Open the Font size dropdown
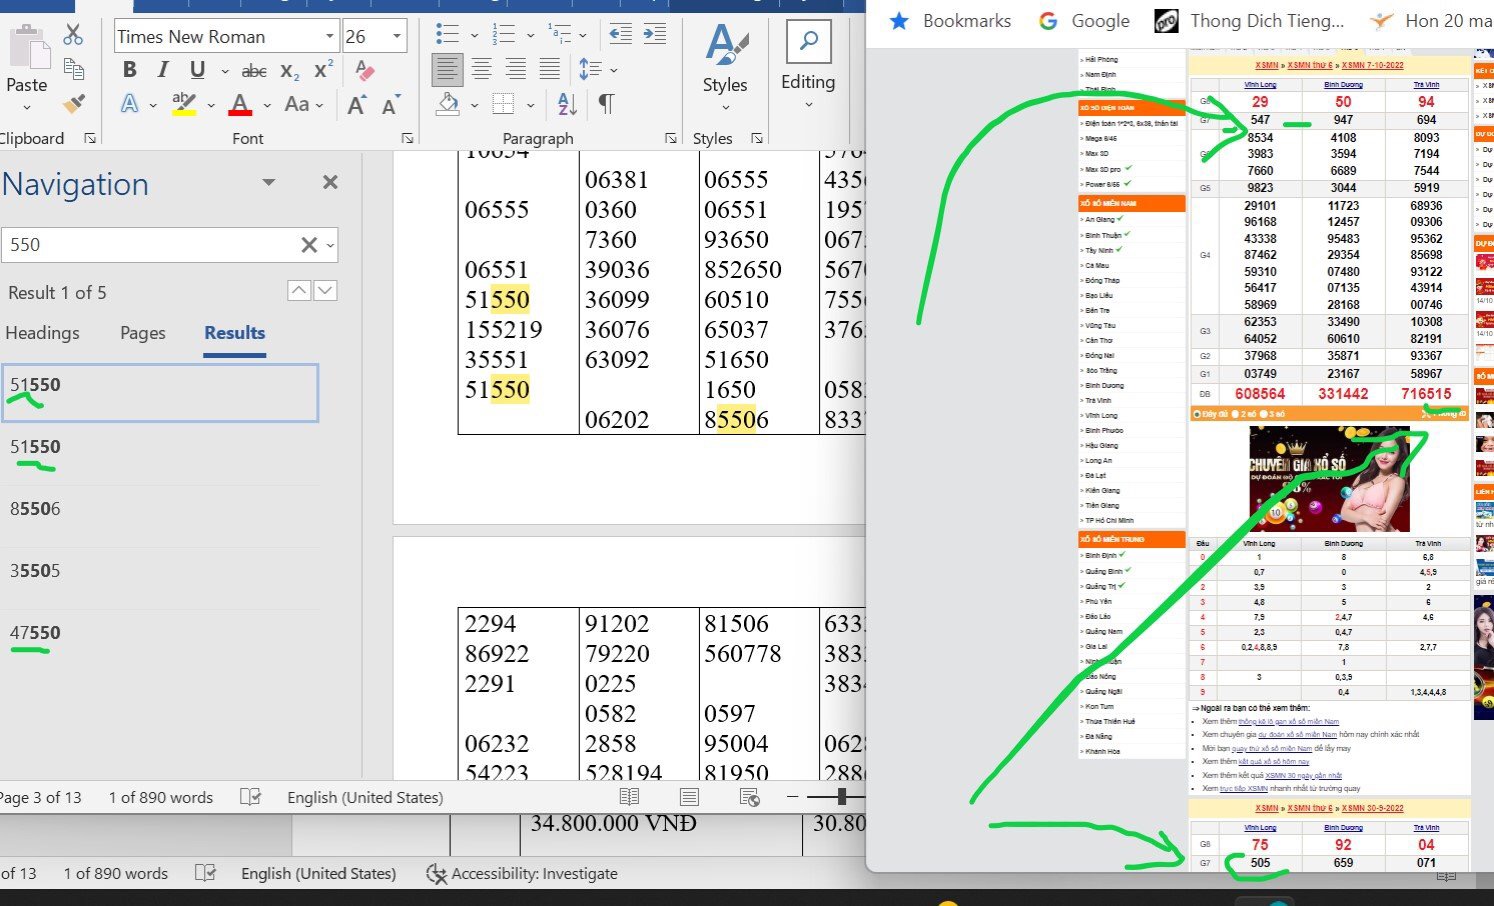1494x906 pixels. point(397,37)
